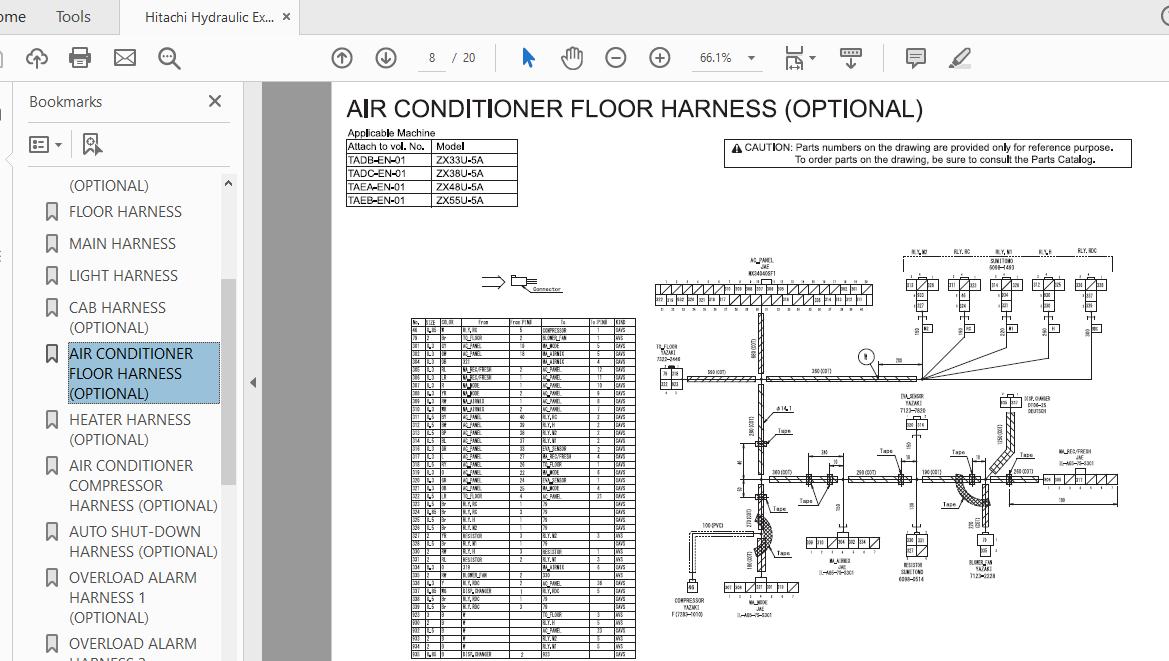Open OVERLOAD ALARM HARNESS 1 bookmark
This screenshot has width=1169, height=661.
click(133, 598)
